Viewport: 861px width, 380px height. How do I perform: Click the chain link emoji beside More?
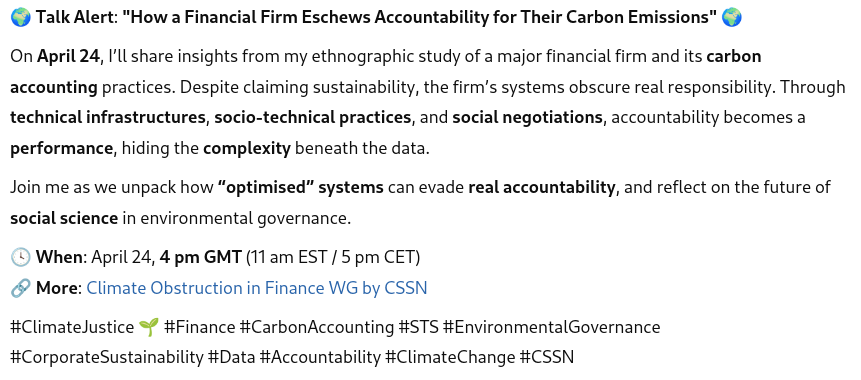20,288
